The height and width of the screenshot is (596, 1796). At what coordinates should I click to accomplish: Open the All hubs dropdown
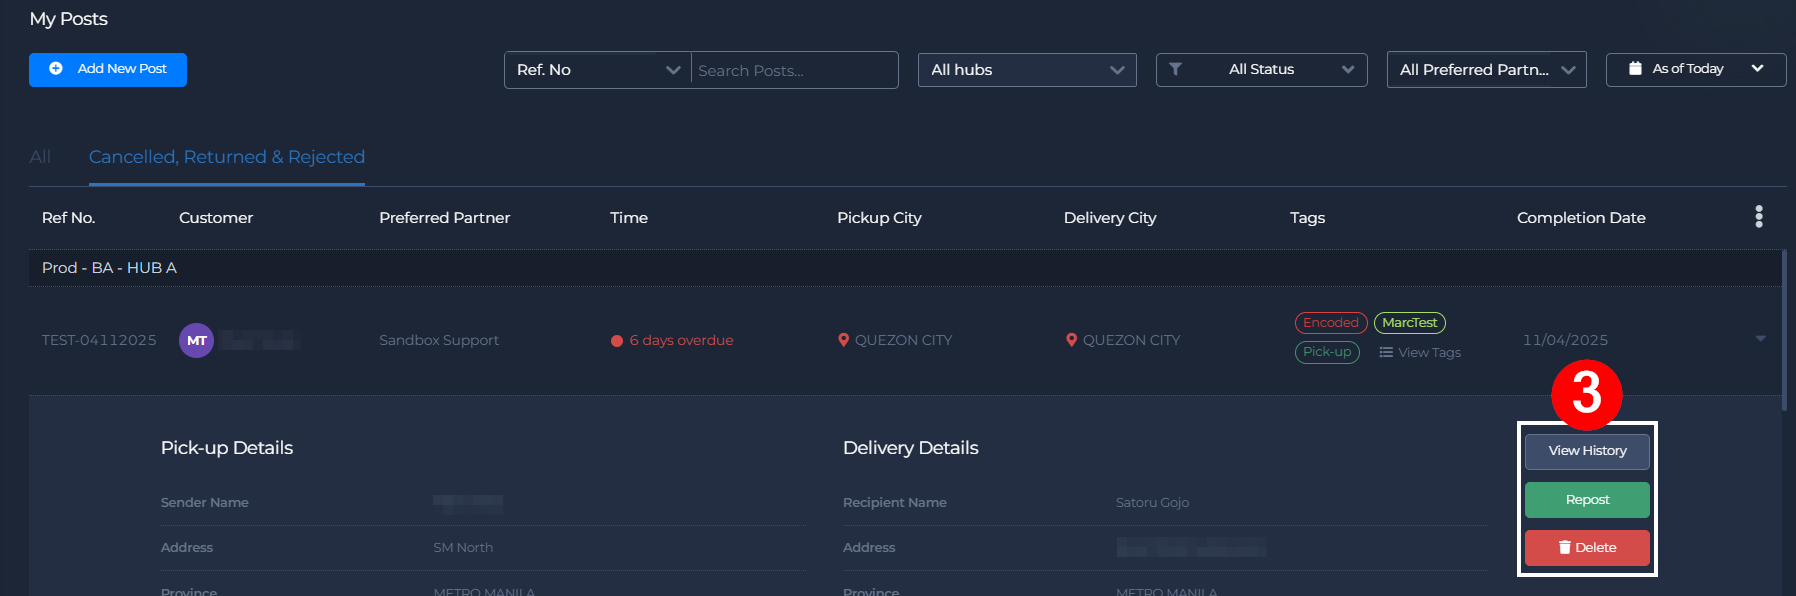click(1027, 70)
